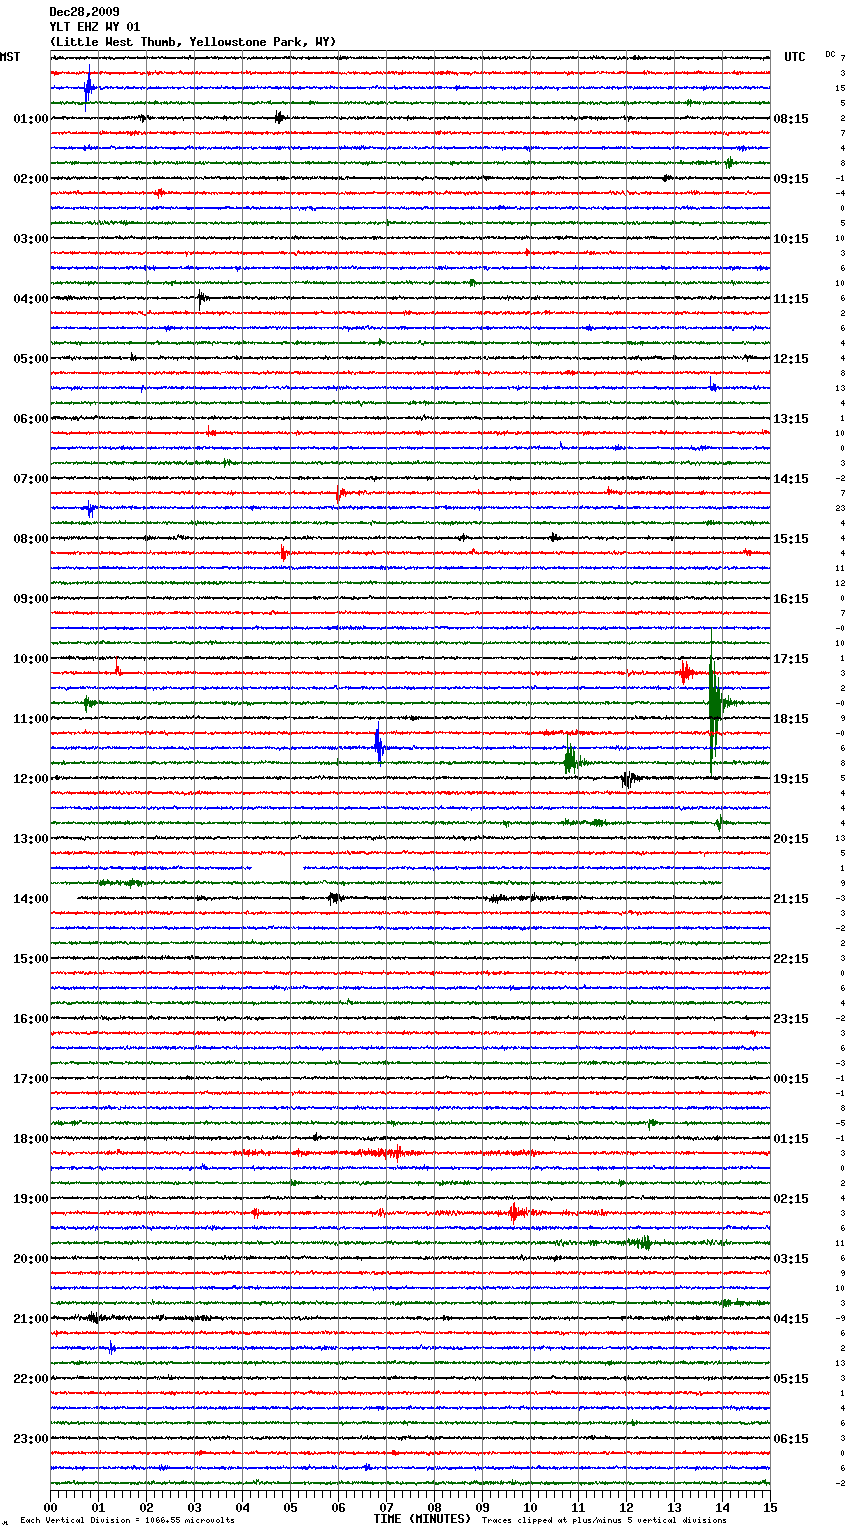850x1534 pixels.
Task: Select the 22:00 MST time label
Action: [31, 1379]
